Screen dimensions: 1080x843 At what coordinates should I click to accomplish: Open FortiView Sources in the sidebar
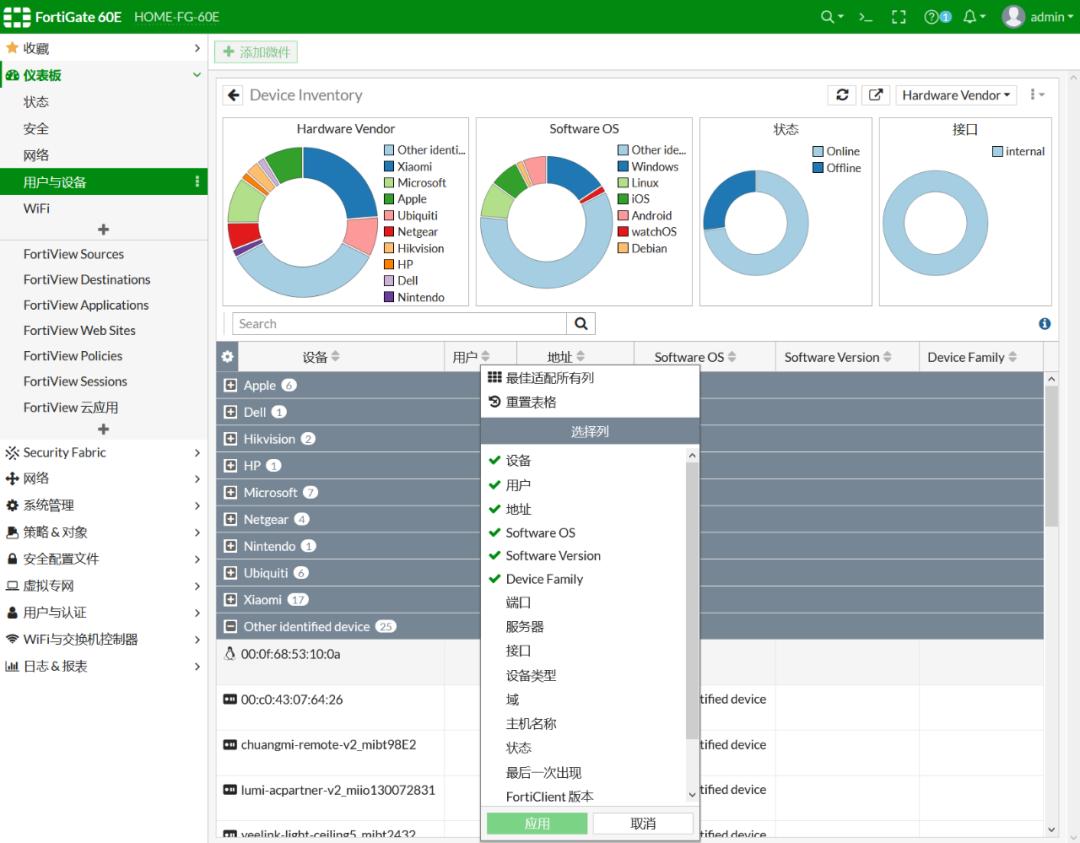pos(74,254)
